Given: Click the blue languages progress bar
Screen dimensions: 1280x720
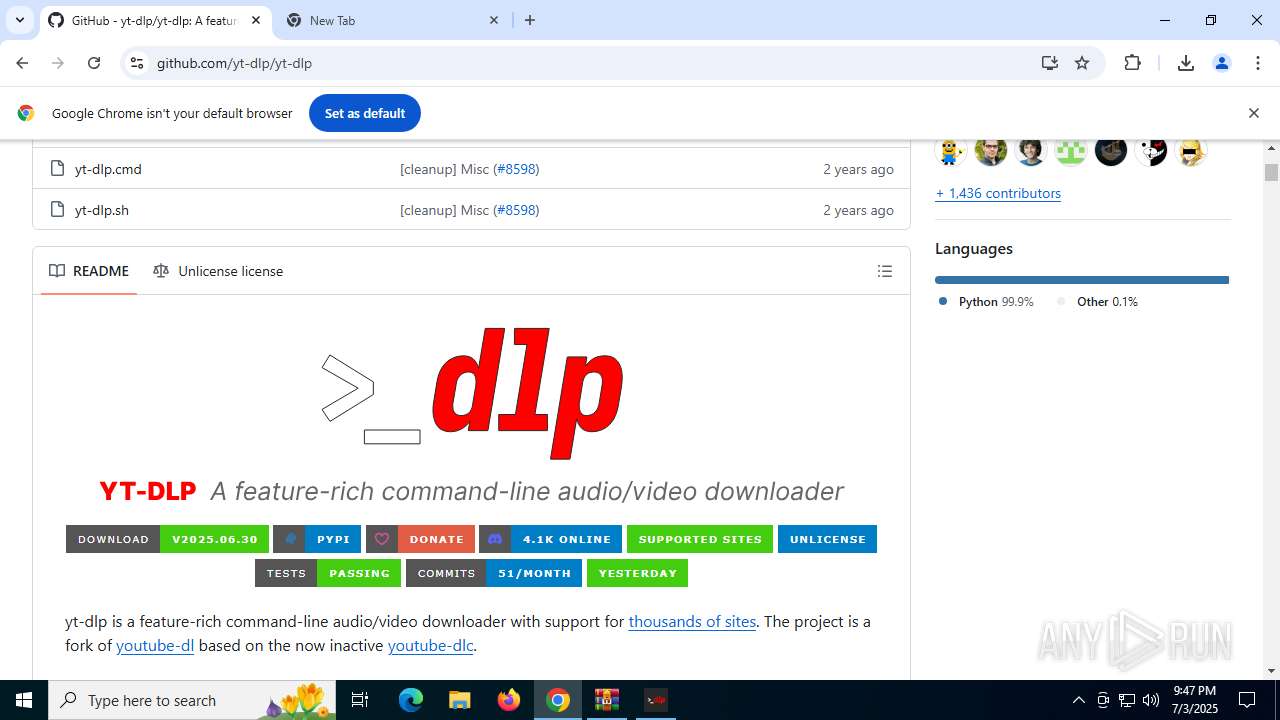Looking at the screenshot, I should coord(1081,280).
